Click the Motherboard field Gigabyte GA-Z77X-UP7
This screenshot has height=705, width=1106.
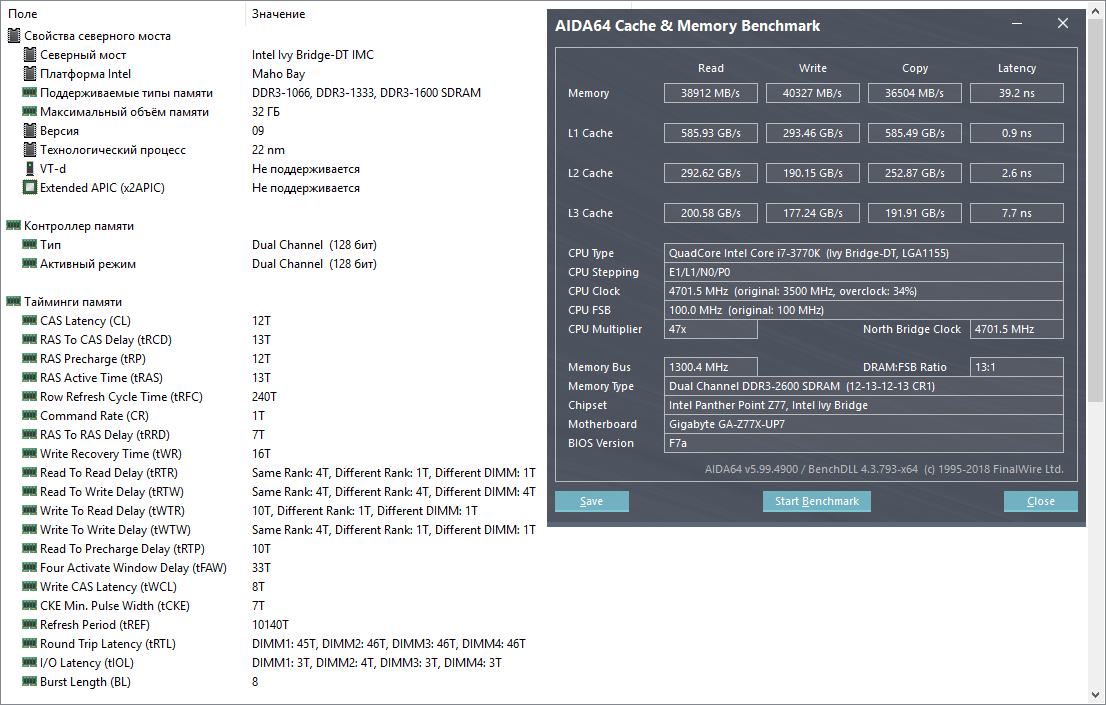pos(863,424)
